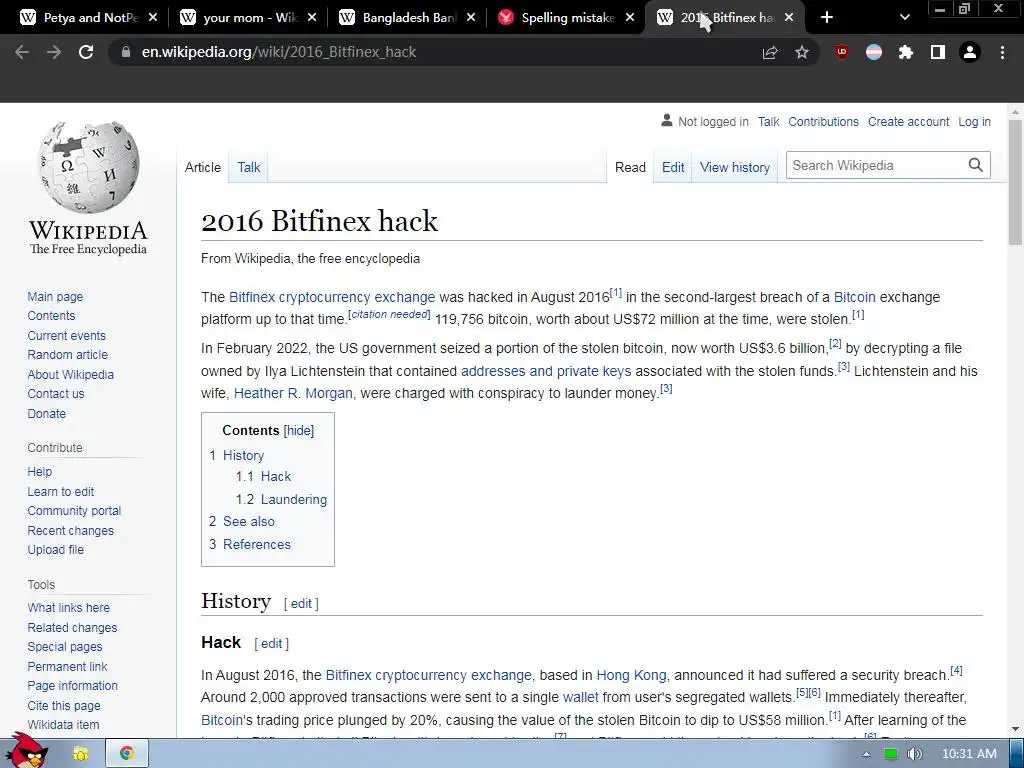This screenshot has height=768, width=1024.
Task: Open the tab search dropdown chevron
Action: click(x=904, y=18)
